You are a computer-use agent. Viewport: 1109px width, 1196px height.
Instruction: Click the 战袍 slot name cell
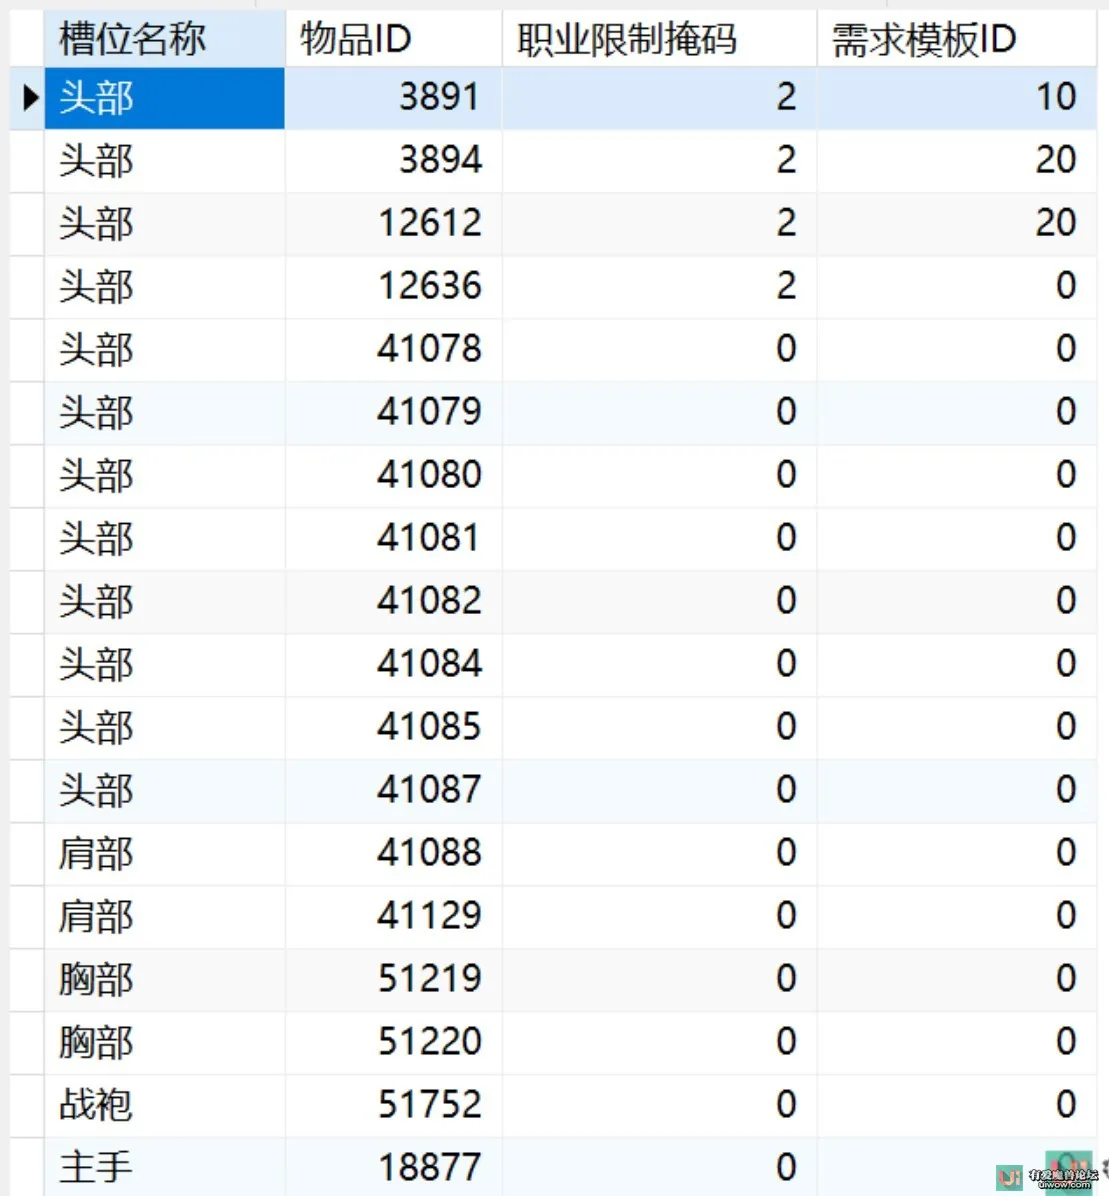(x=165, y=1104)
